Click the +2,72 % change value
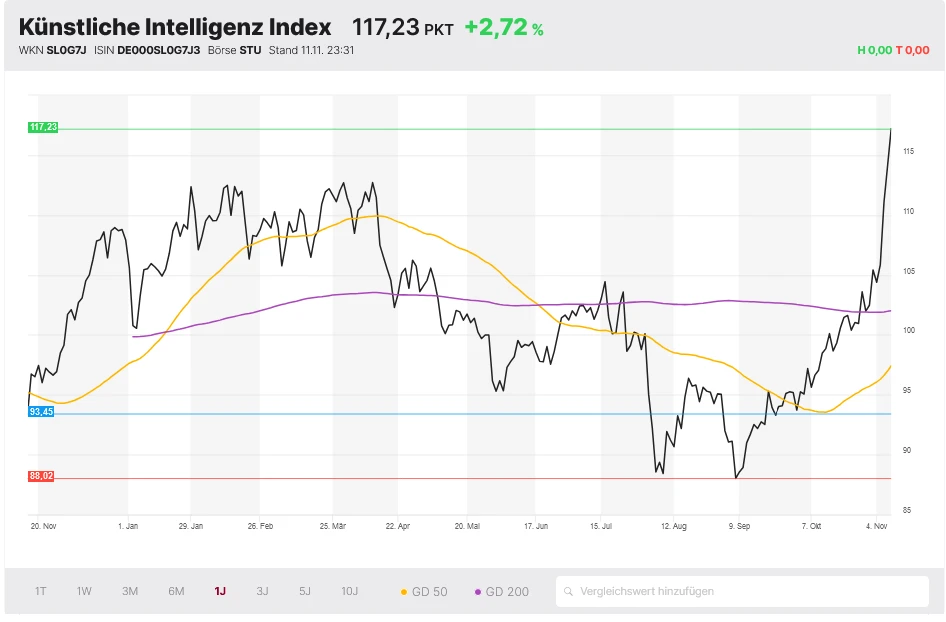Viewport: 946px width, 622px height. pyautogui.click(x=503, y=28)
